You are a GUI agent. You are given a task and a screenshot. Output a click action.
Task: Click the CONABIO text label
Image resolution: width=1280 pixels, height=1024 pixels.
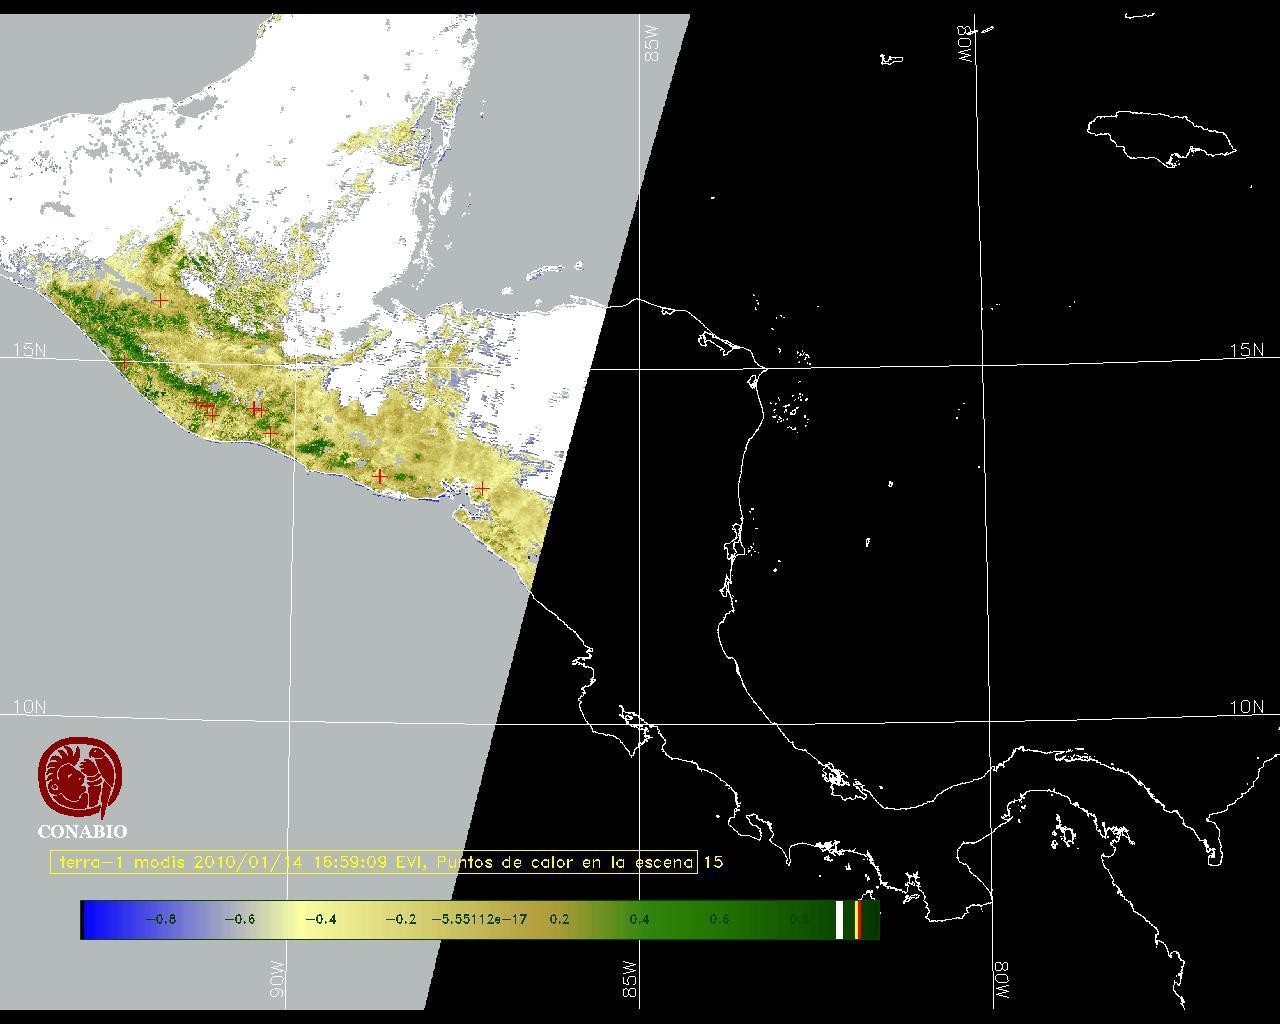click(82, 831)
